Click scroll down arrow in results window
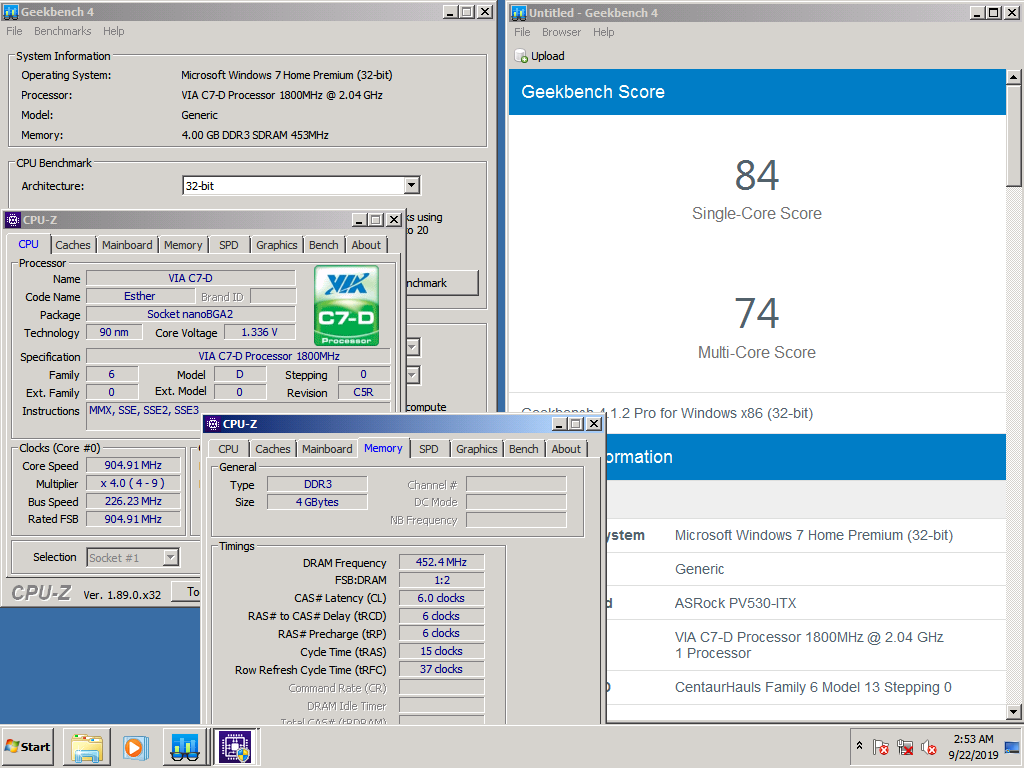The height and width of the screenshot is (768, 1024). (1014, 712)
